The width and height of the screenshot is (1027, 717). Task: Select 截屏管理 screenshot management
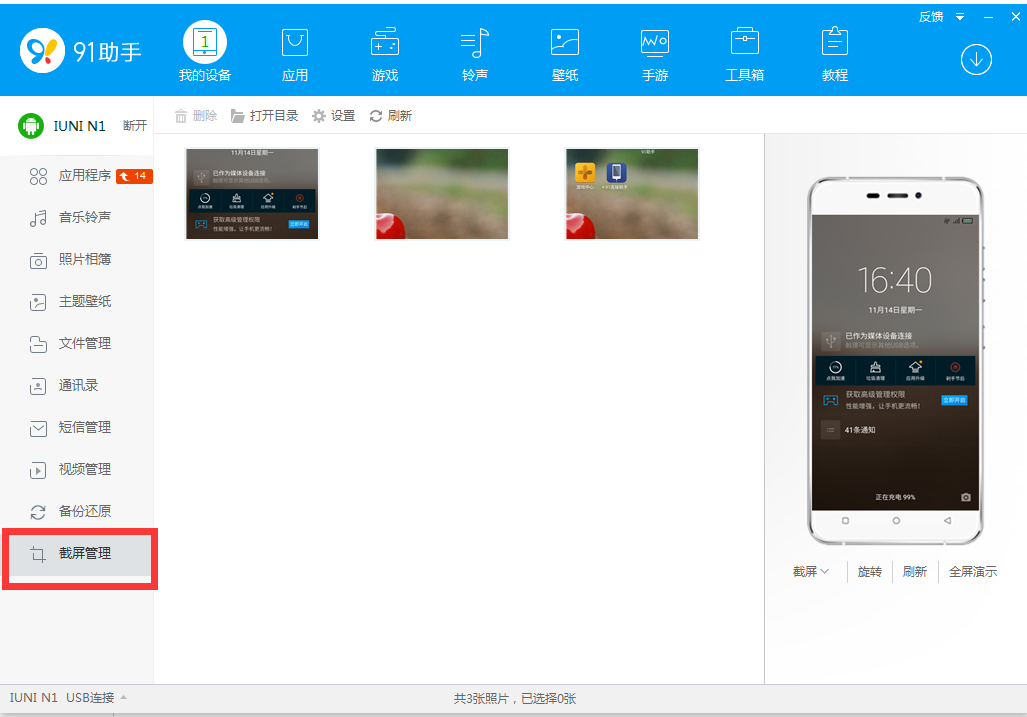(x=79, y=554)
